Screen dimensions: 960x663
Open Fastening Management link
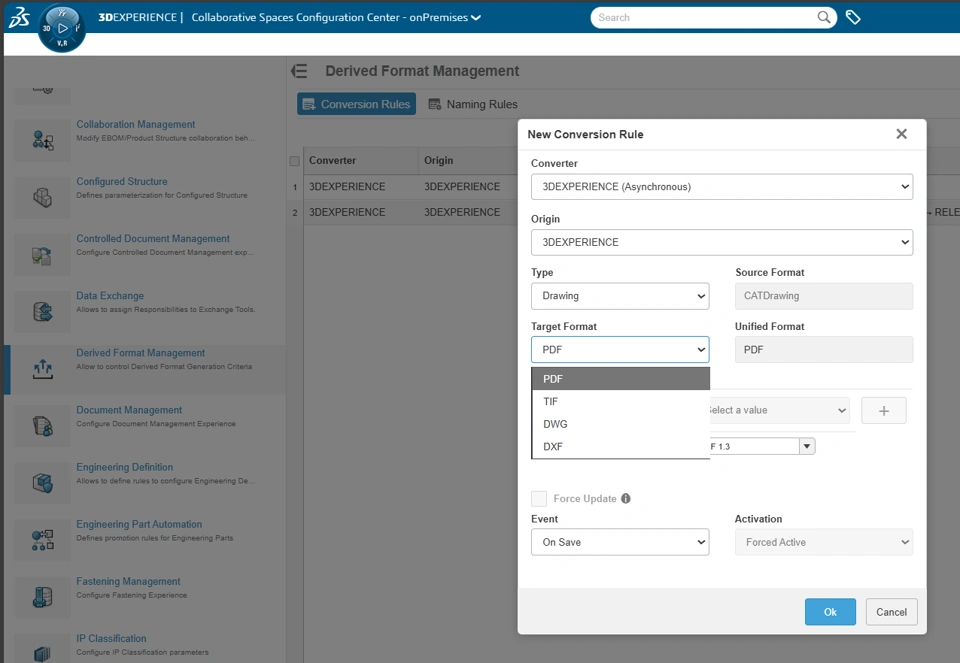click(x=128, y=582)
